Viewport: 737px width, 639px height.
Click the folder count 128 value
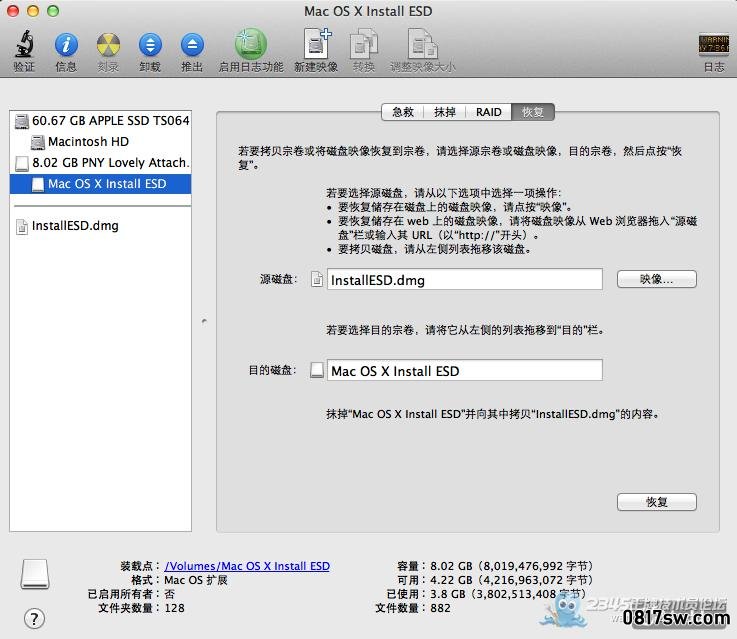click(x=174, y=608)
